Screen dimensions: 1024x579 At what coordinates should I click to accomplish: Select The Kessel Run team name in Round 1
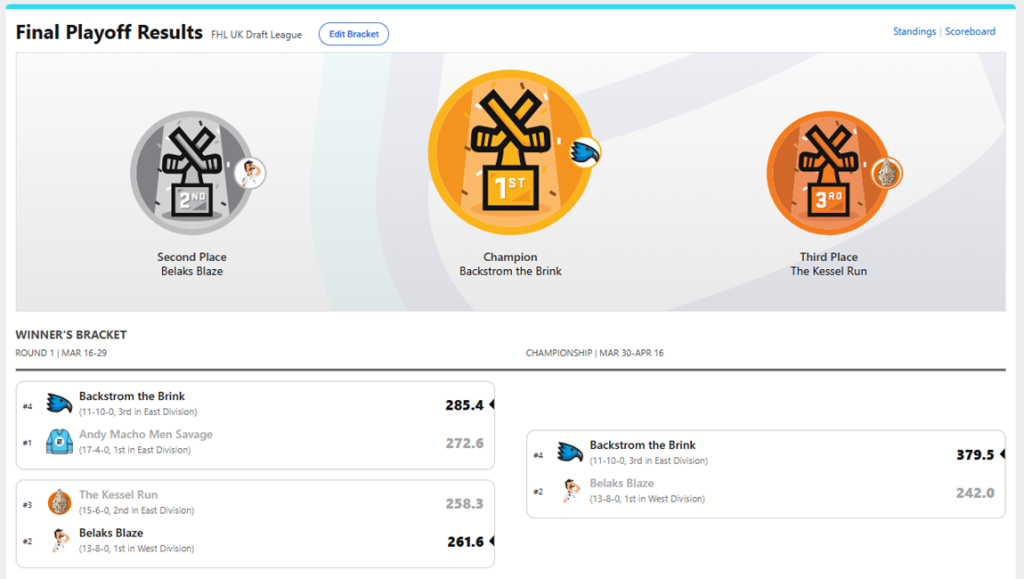(118, 495)
